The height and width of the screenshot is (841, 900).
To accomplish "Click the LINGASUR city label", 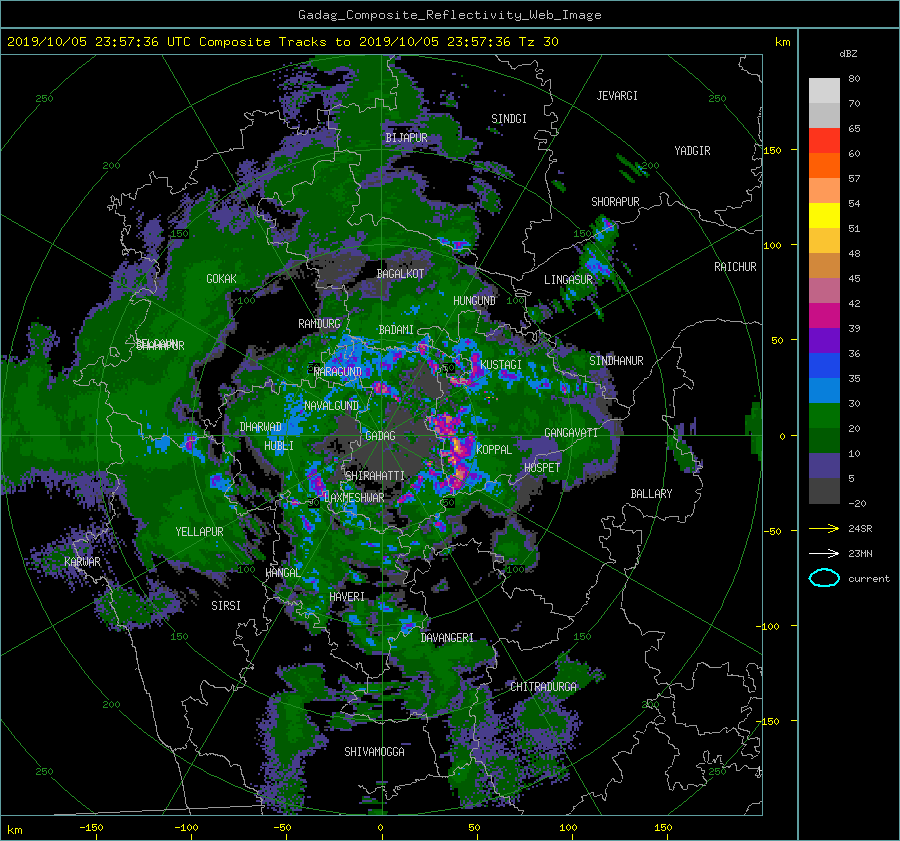I will pos(568,280).
